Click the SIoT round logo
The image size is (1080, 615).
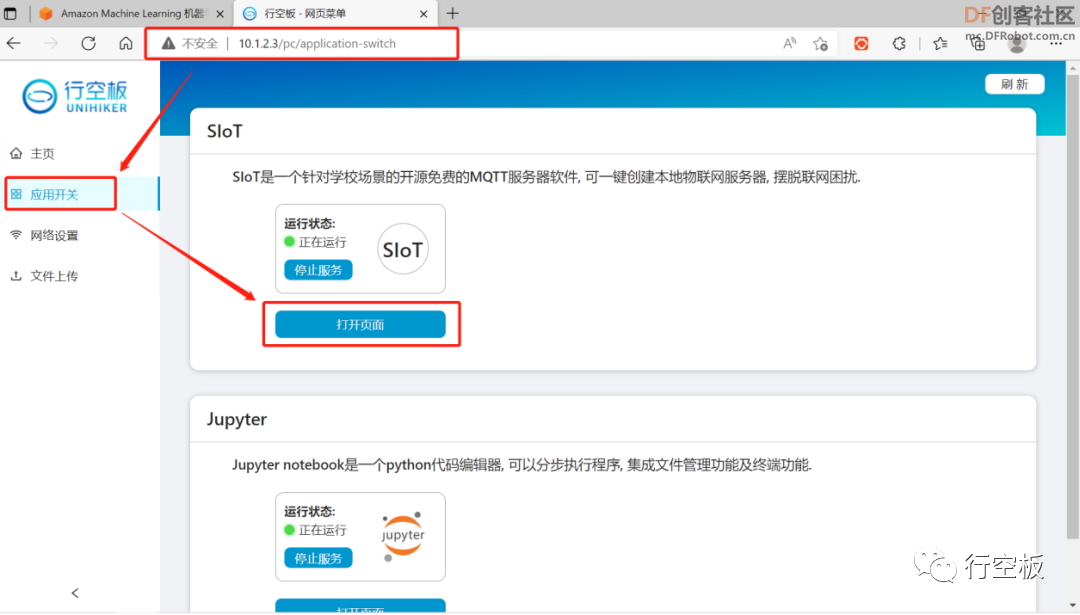[x=403, y=249]
